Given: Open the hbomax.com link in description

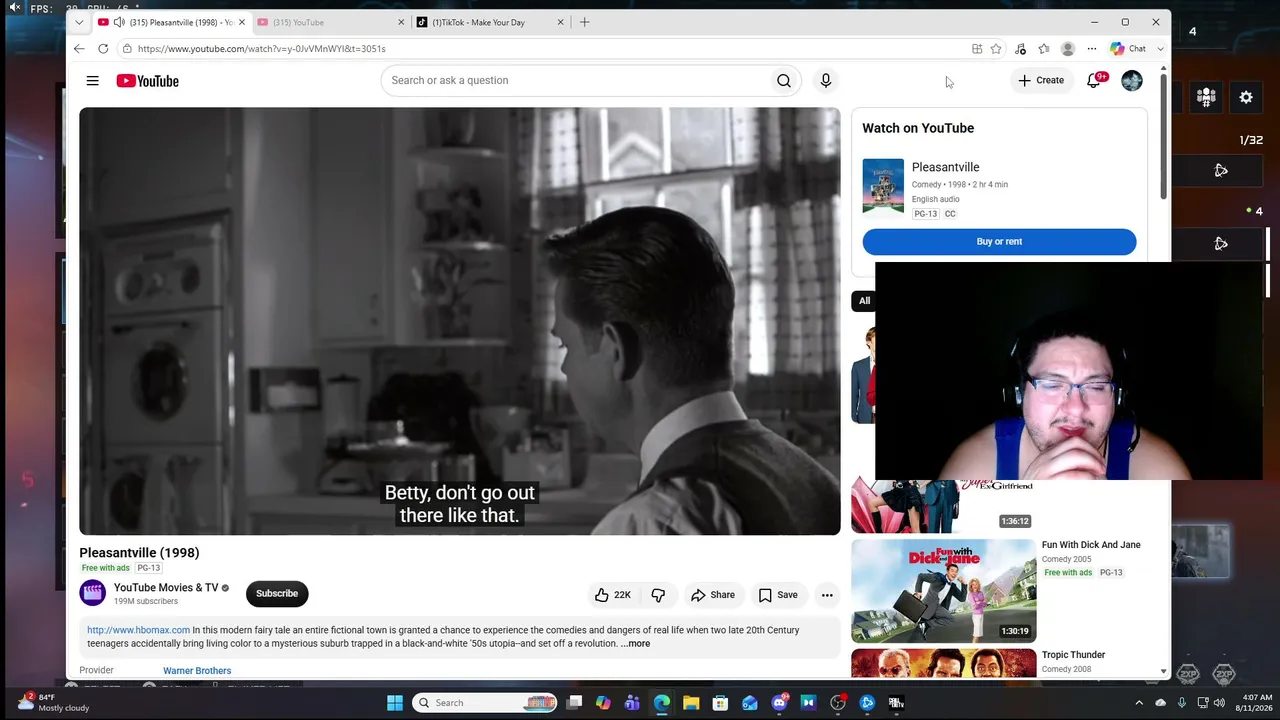Looking at the screenshot, I should 138,630.
